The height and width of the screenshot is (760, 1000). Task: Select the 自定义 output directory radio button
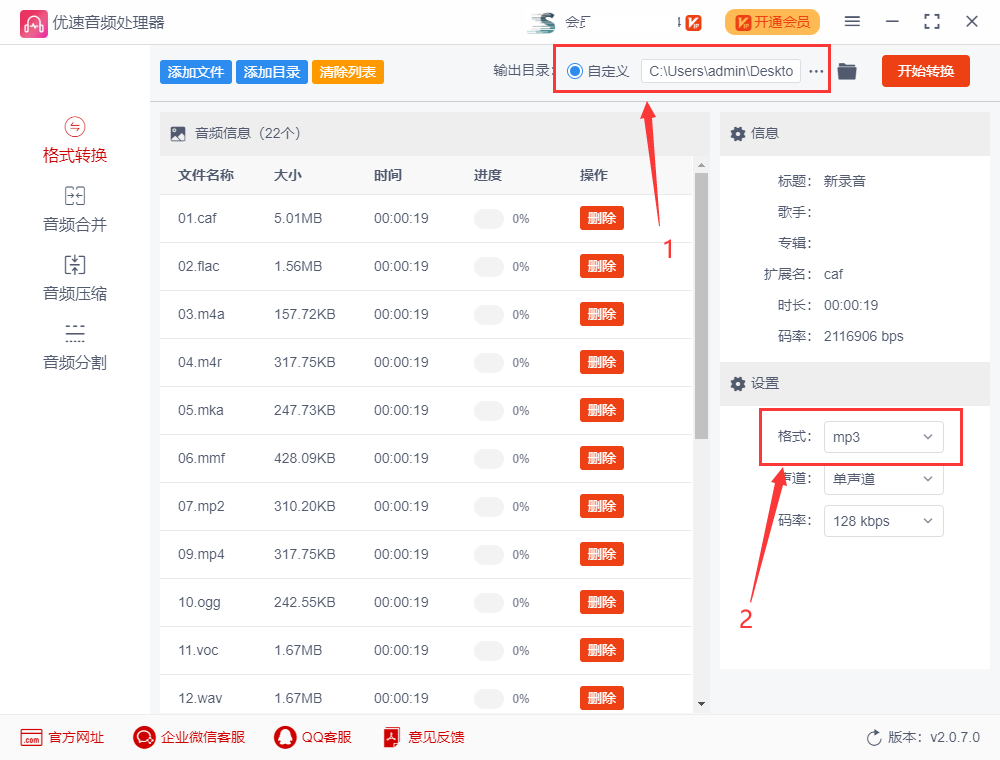575,71
